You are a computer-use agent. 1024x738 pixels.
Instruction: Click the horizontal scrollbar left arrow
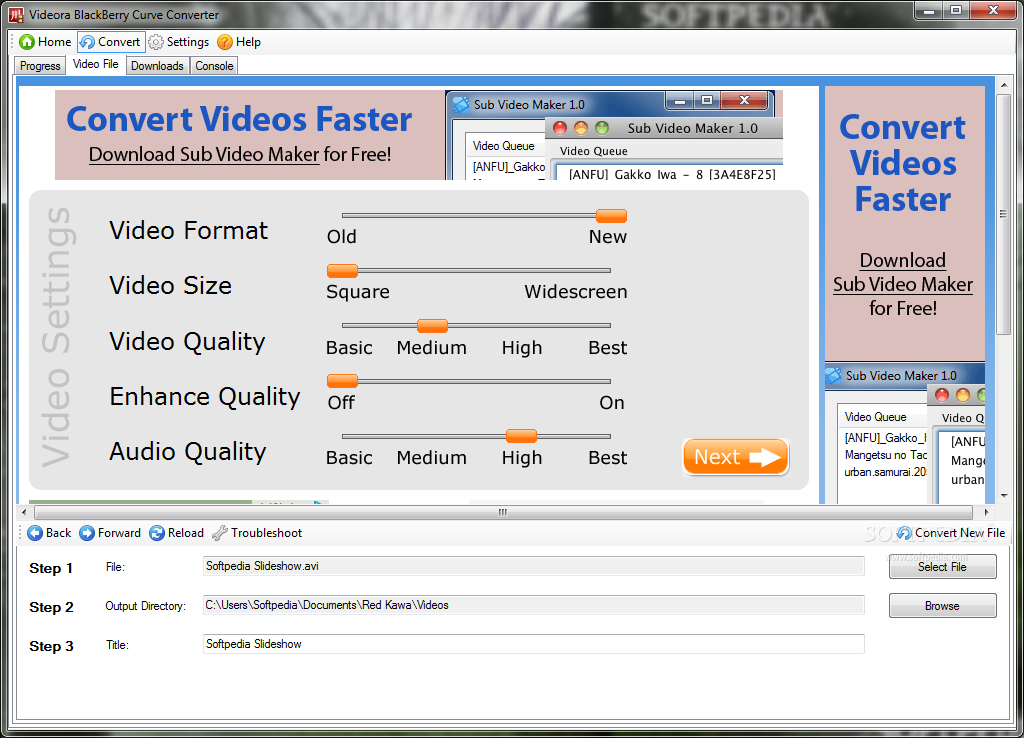click(24, 512)
